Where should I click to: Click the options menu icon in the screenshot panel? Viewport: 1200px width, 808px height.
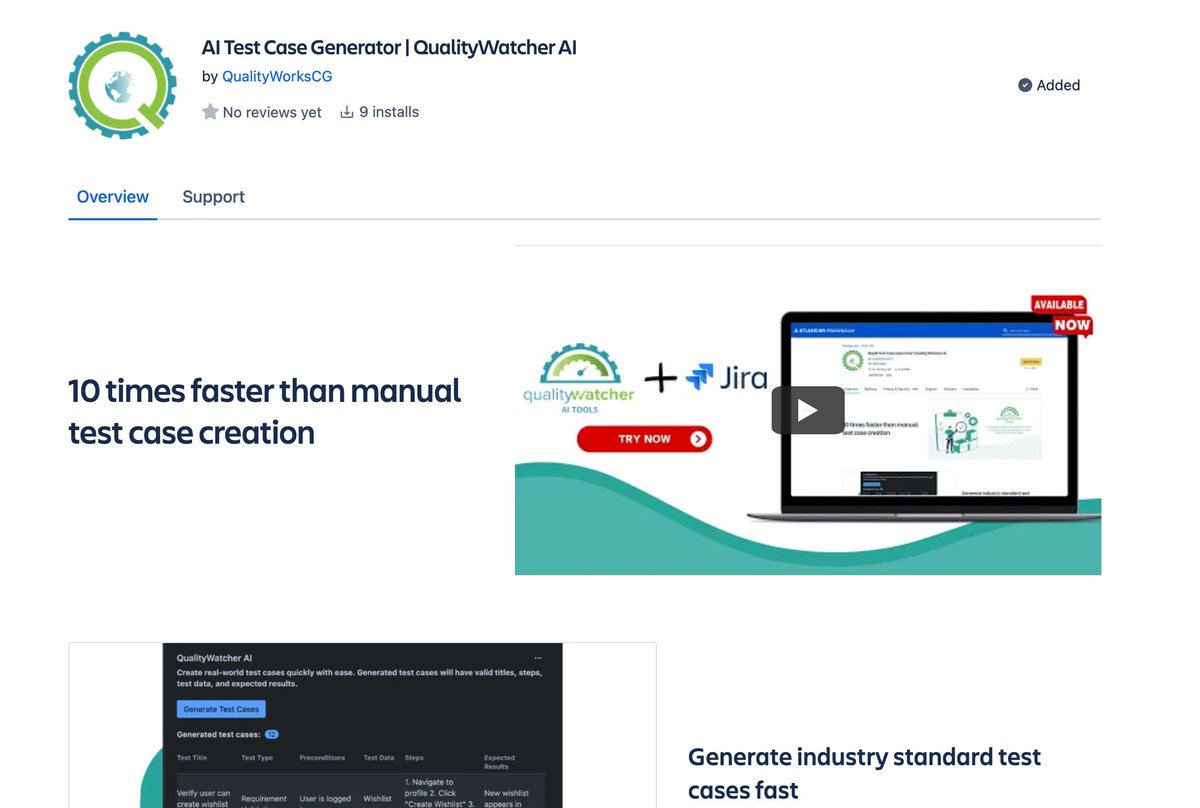(x=538, y=656)
